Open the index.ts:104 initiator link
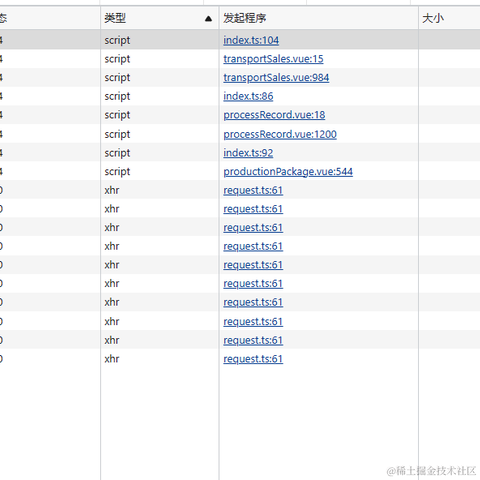 click(x=251, y=40)
